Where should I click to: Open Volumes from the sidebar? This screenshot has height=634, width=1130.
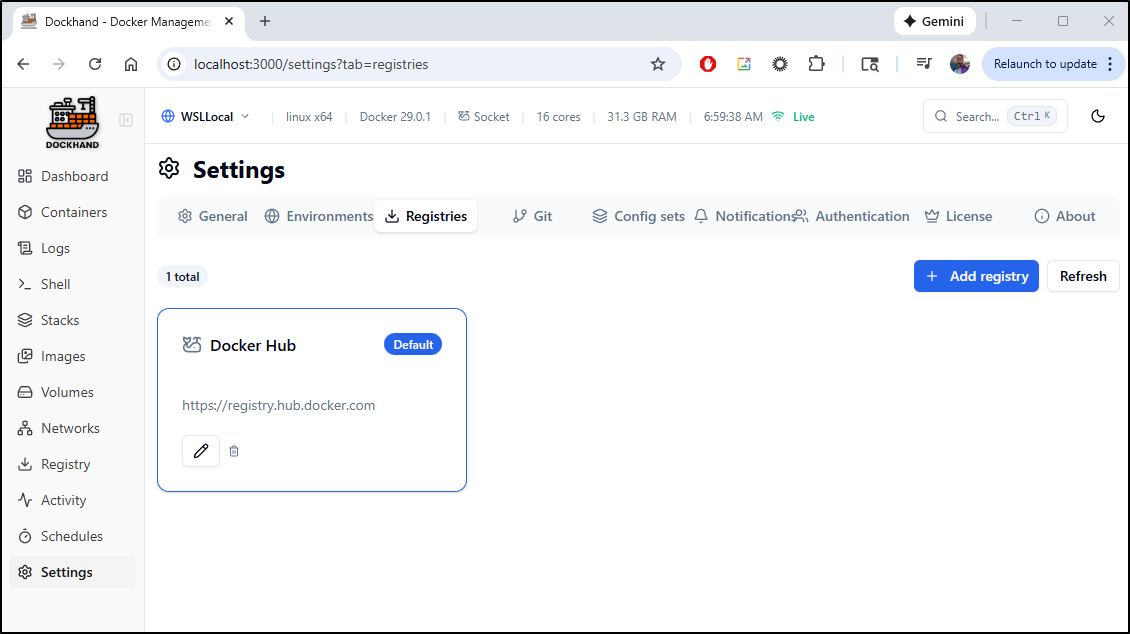coord(67,392)
